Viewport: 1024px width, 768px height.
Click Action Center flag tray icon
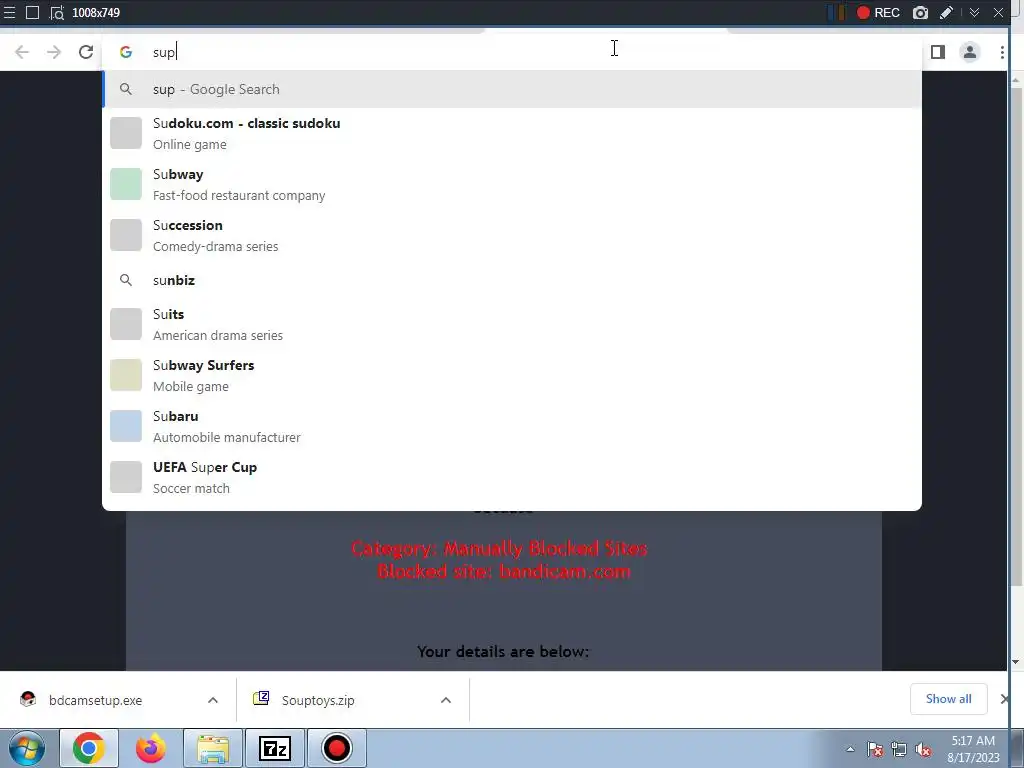(x=875, y=749)
